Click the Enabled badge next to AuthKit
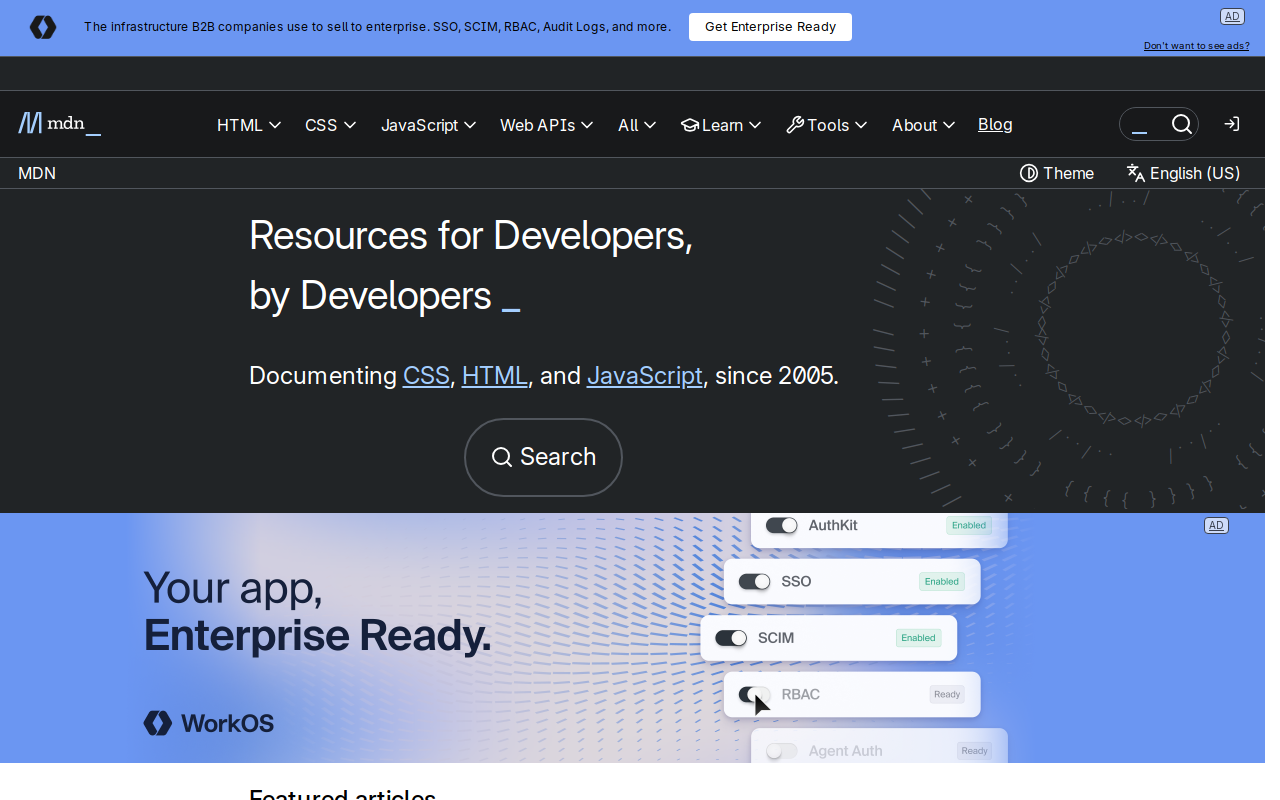This screenshot has height=800, width=1280. click(969, 525)
